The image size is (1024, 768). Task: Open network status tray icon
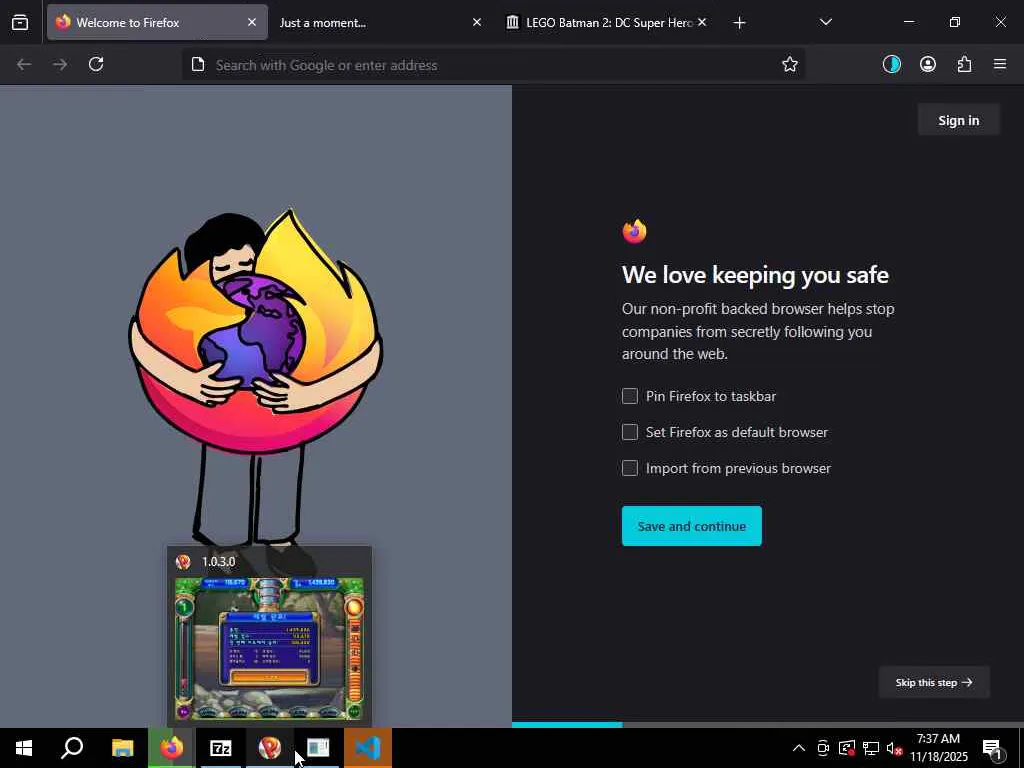[x=871, y=748]
